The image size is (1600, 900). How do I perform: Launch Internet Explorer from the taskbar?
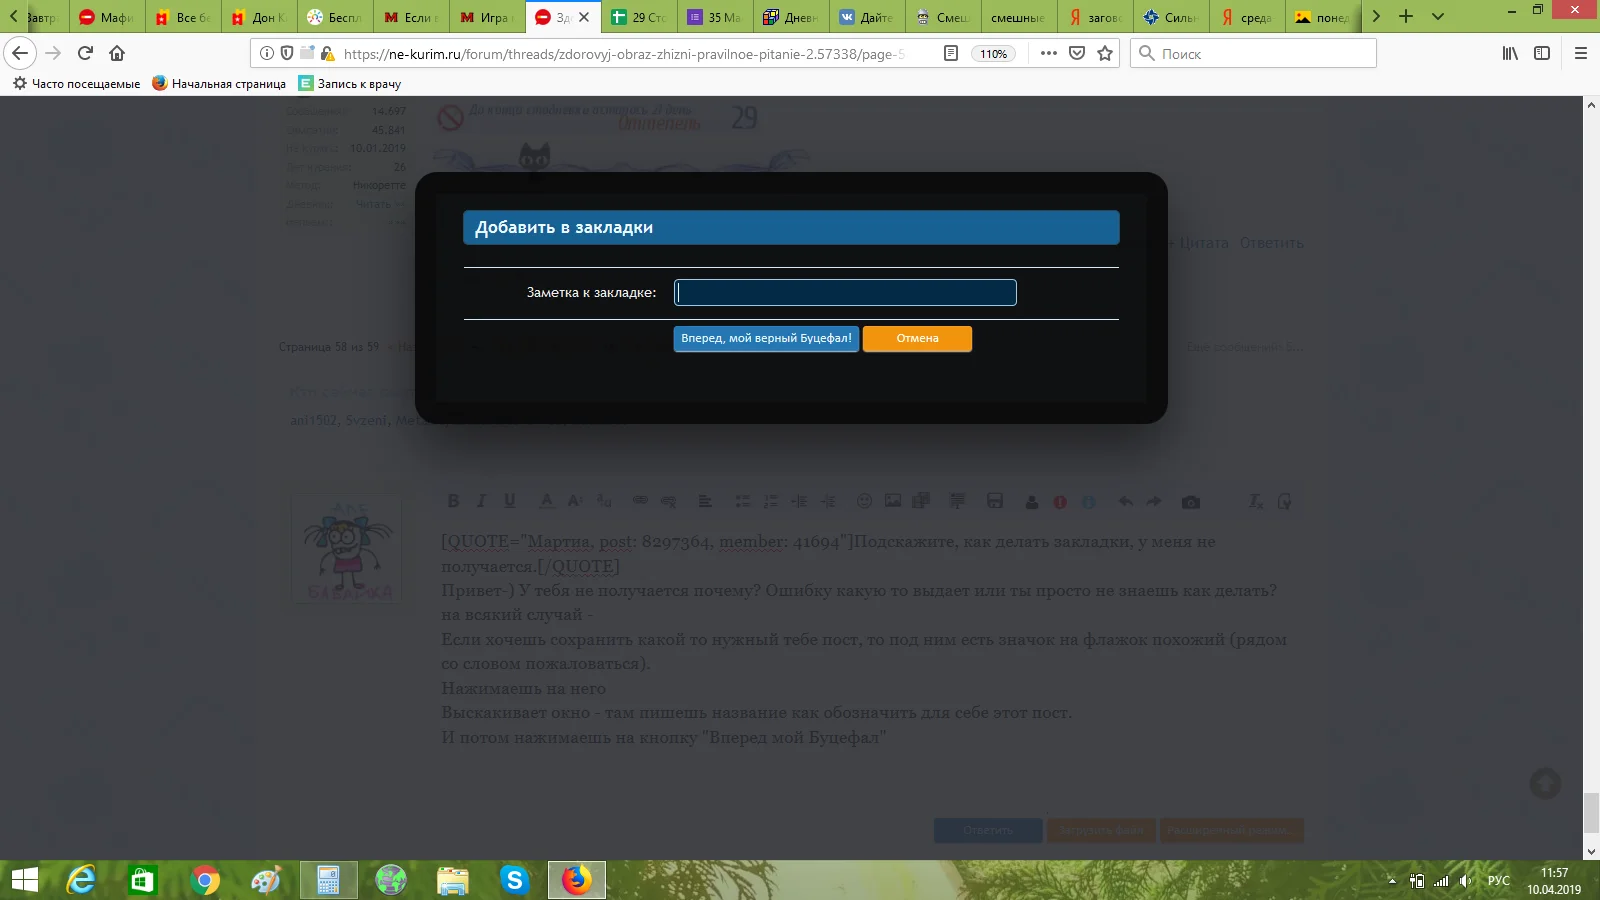(x=81, y=880)
